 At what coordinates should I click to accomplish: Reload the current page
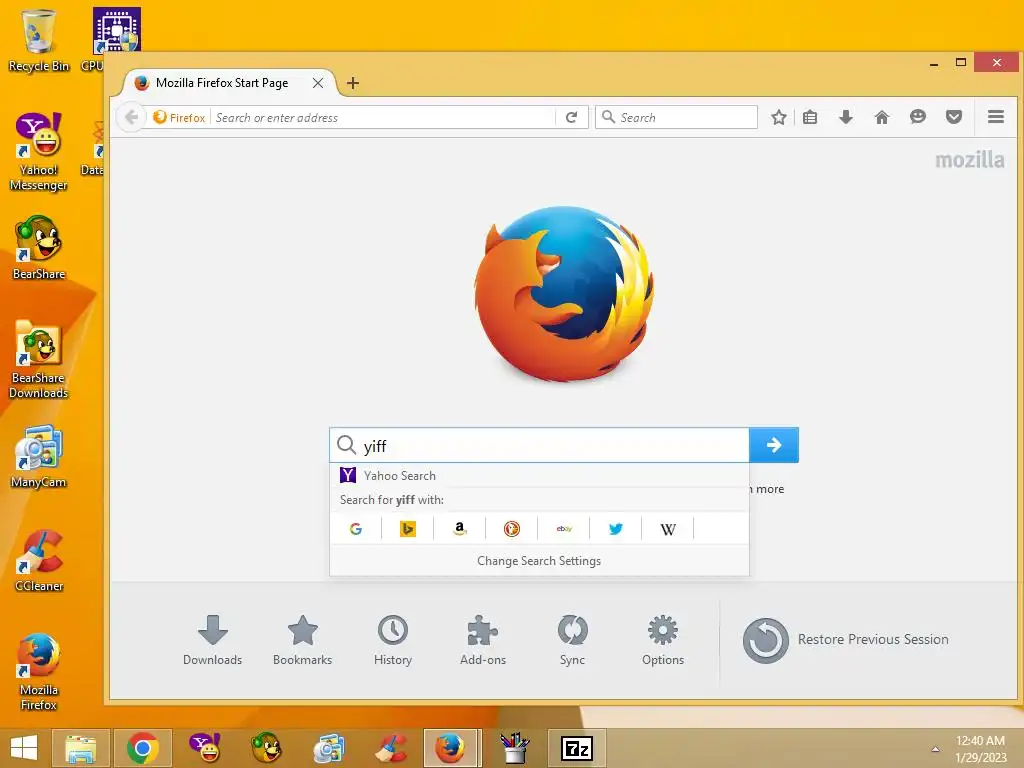coord(571,118)
